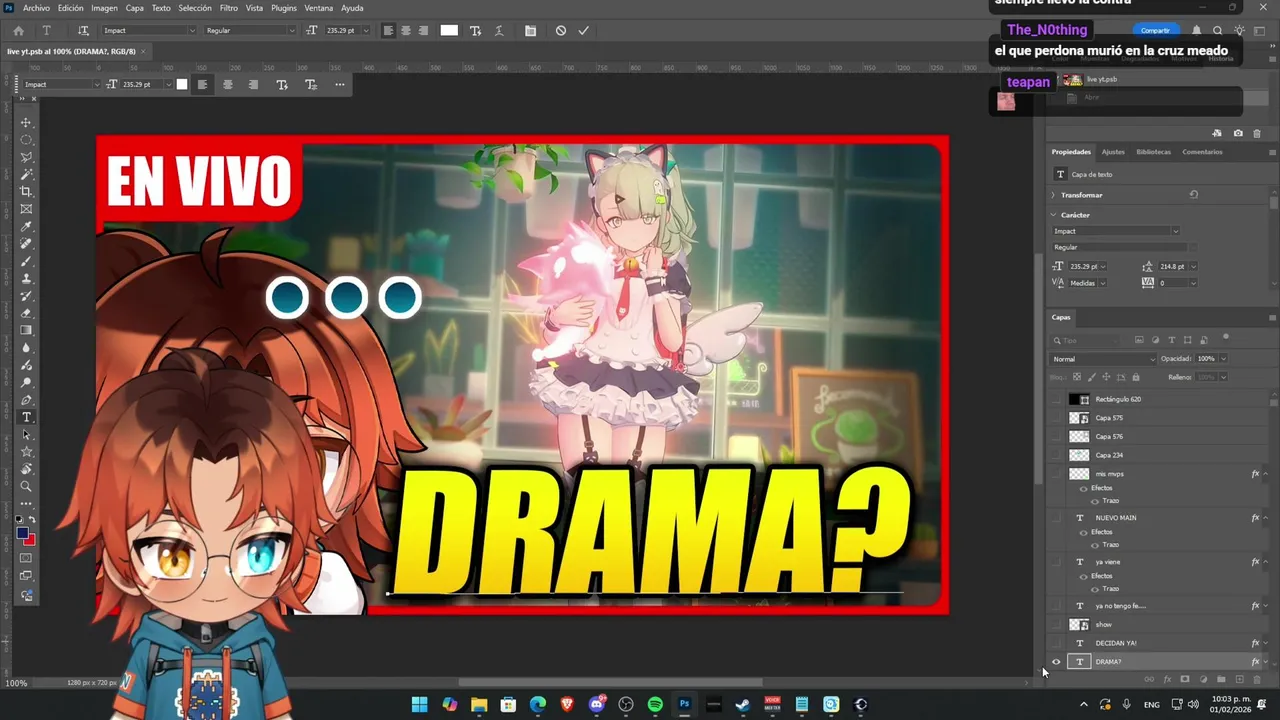Screen dimensions: 1280x720
Task: Select the Gradient tool
Action: click(26, 330)
